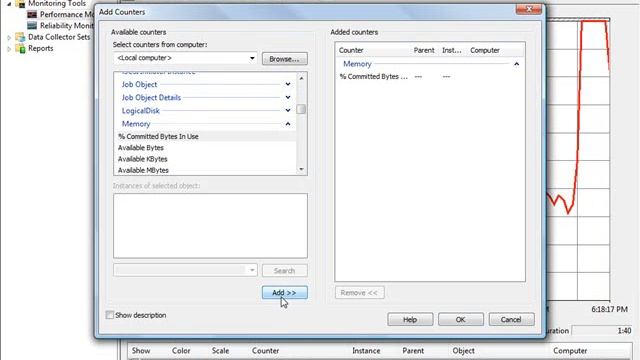Click the Counter column header in Added counters
Screen dimensions: 640x360
click(x=351, y=50)
